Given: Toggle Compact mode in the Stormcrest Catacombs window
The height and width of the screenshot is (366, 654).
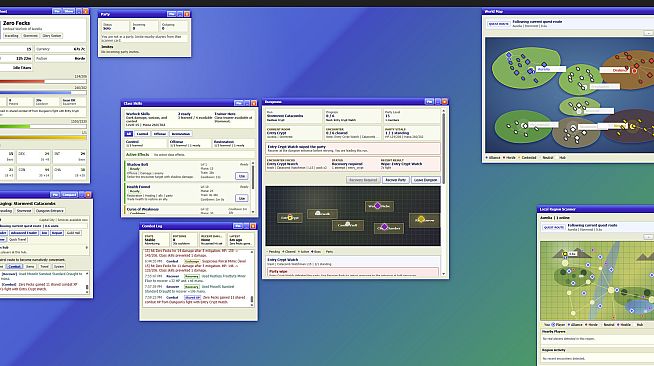Looking at the screenshot, I should [69, 195].
